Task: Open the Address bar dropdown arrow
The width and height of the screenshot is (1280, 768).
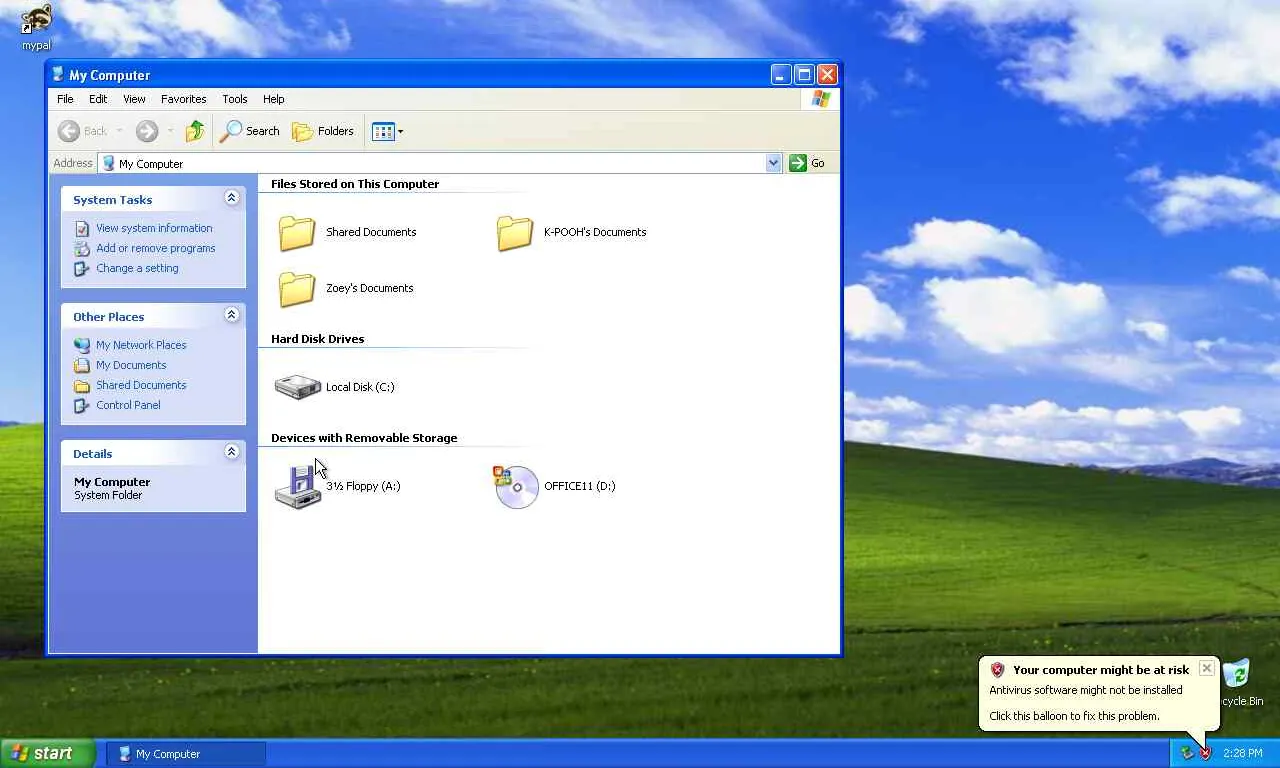Action: tap(773, 163)
